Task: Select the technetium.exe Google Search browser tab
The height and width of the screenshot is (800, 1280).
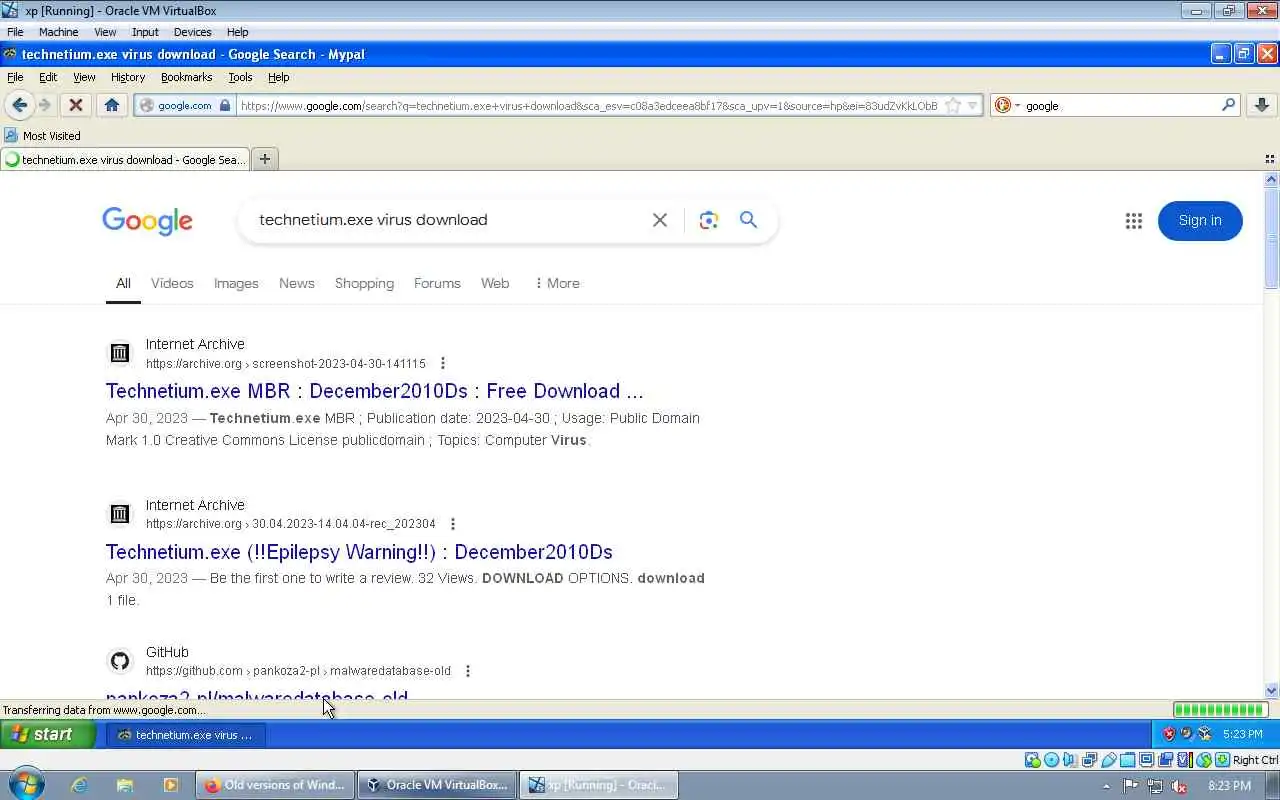Action: (126, 159)
